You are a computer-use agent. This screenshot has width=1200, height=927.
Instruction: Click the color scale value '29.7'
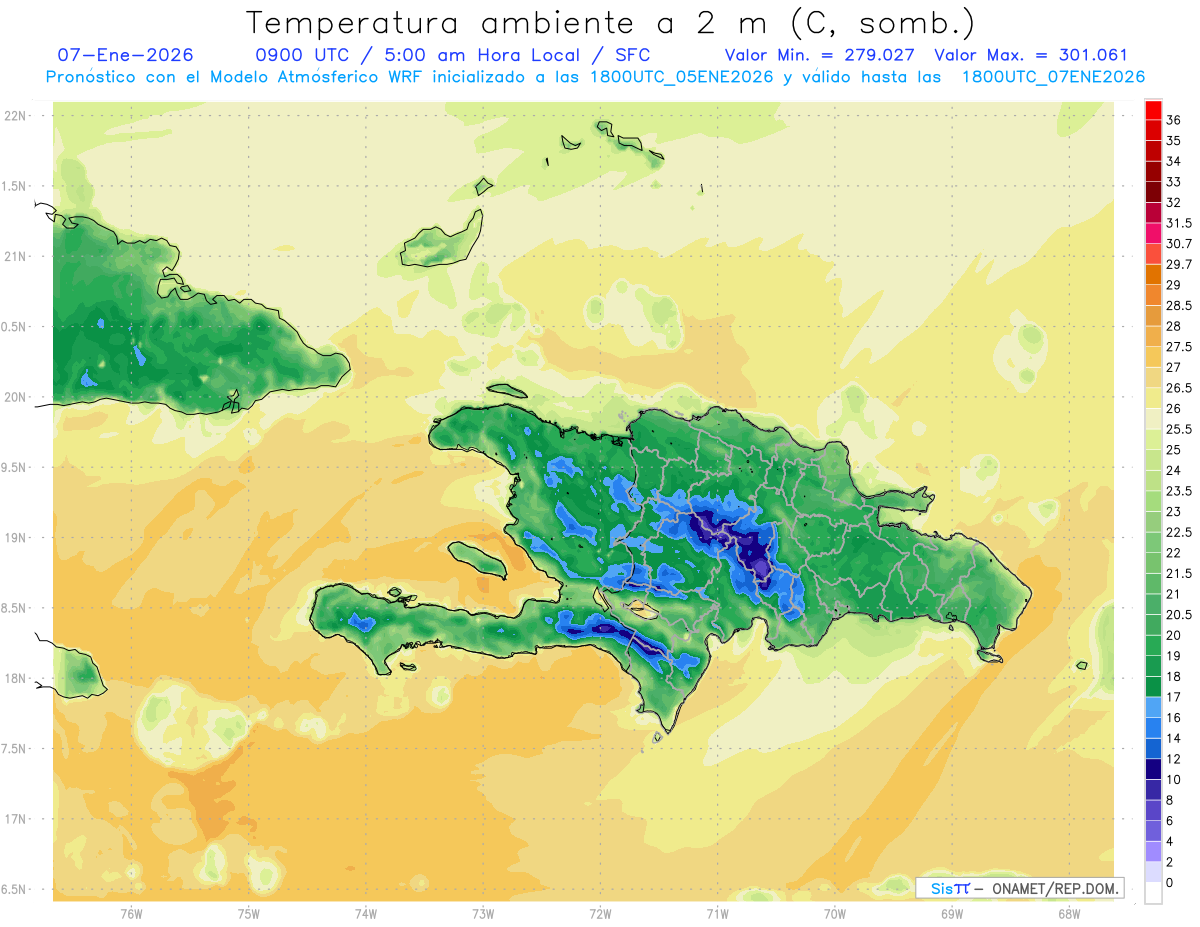(1179, 264)
